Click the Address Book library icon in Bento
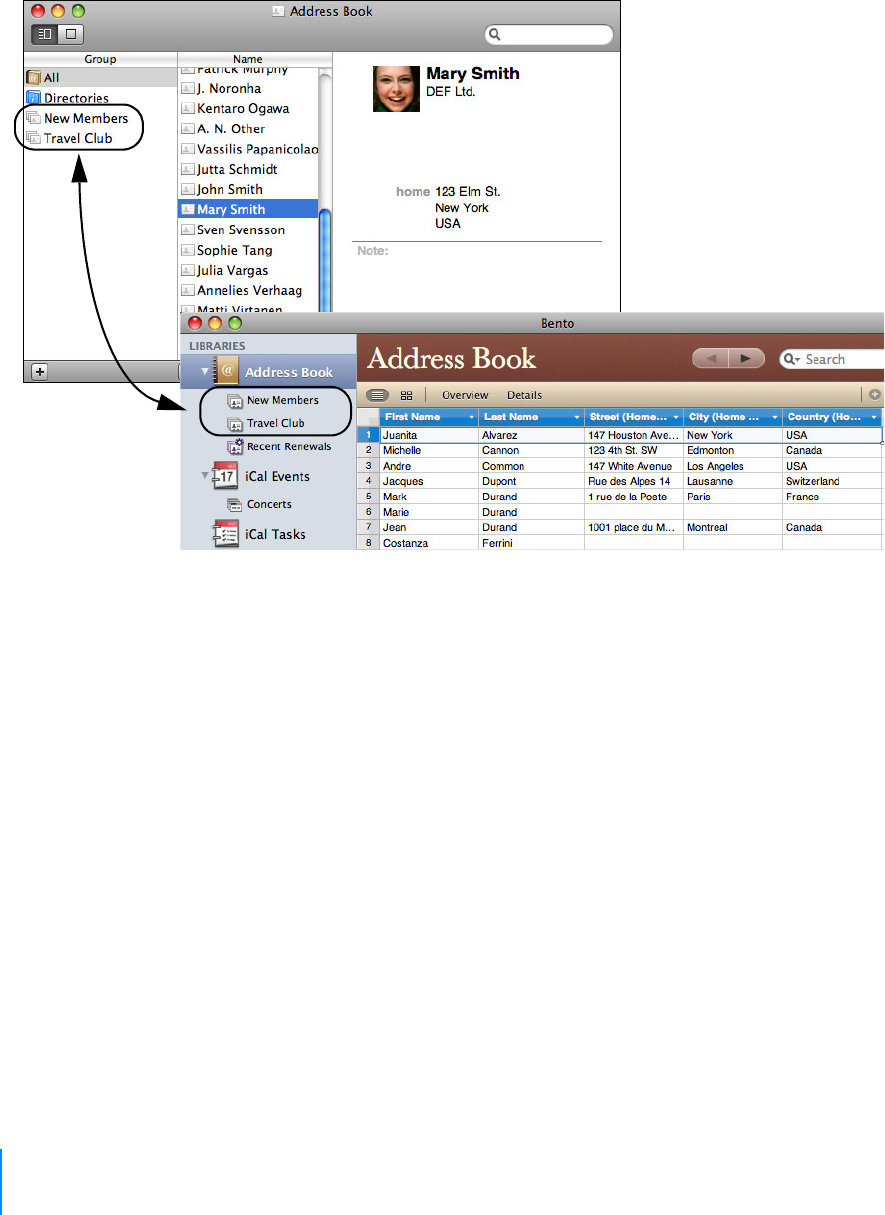 (x=227, y=372)
